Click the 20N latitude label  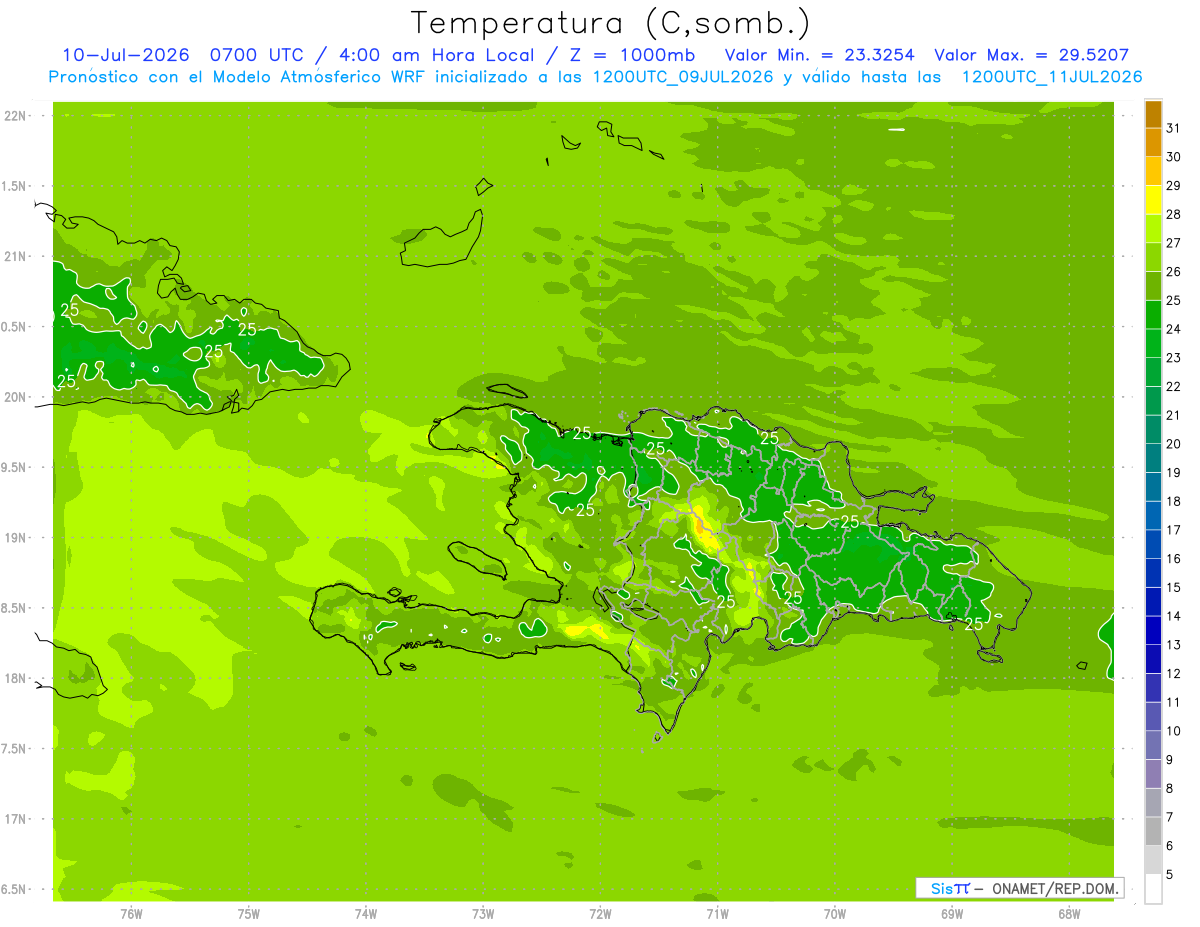click(x=14, y=397)
